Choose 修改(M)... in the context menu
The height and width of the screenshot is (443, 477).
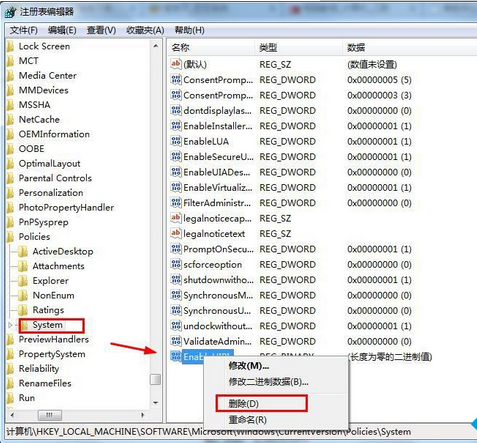248,366
